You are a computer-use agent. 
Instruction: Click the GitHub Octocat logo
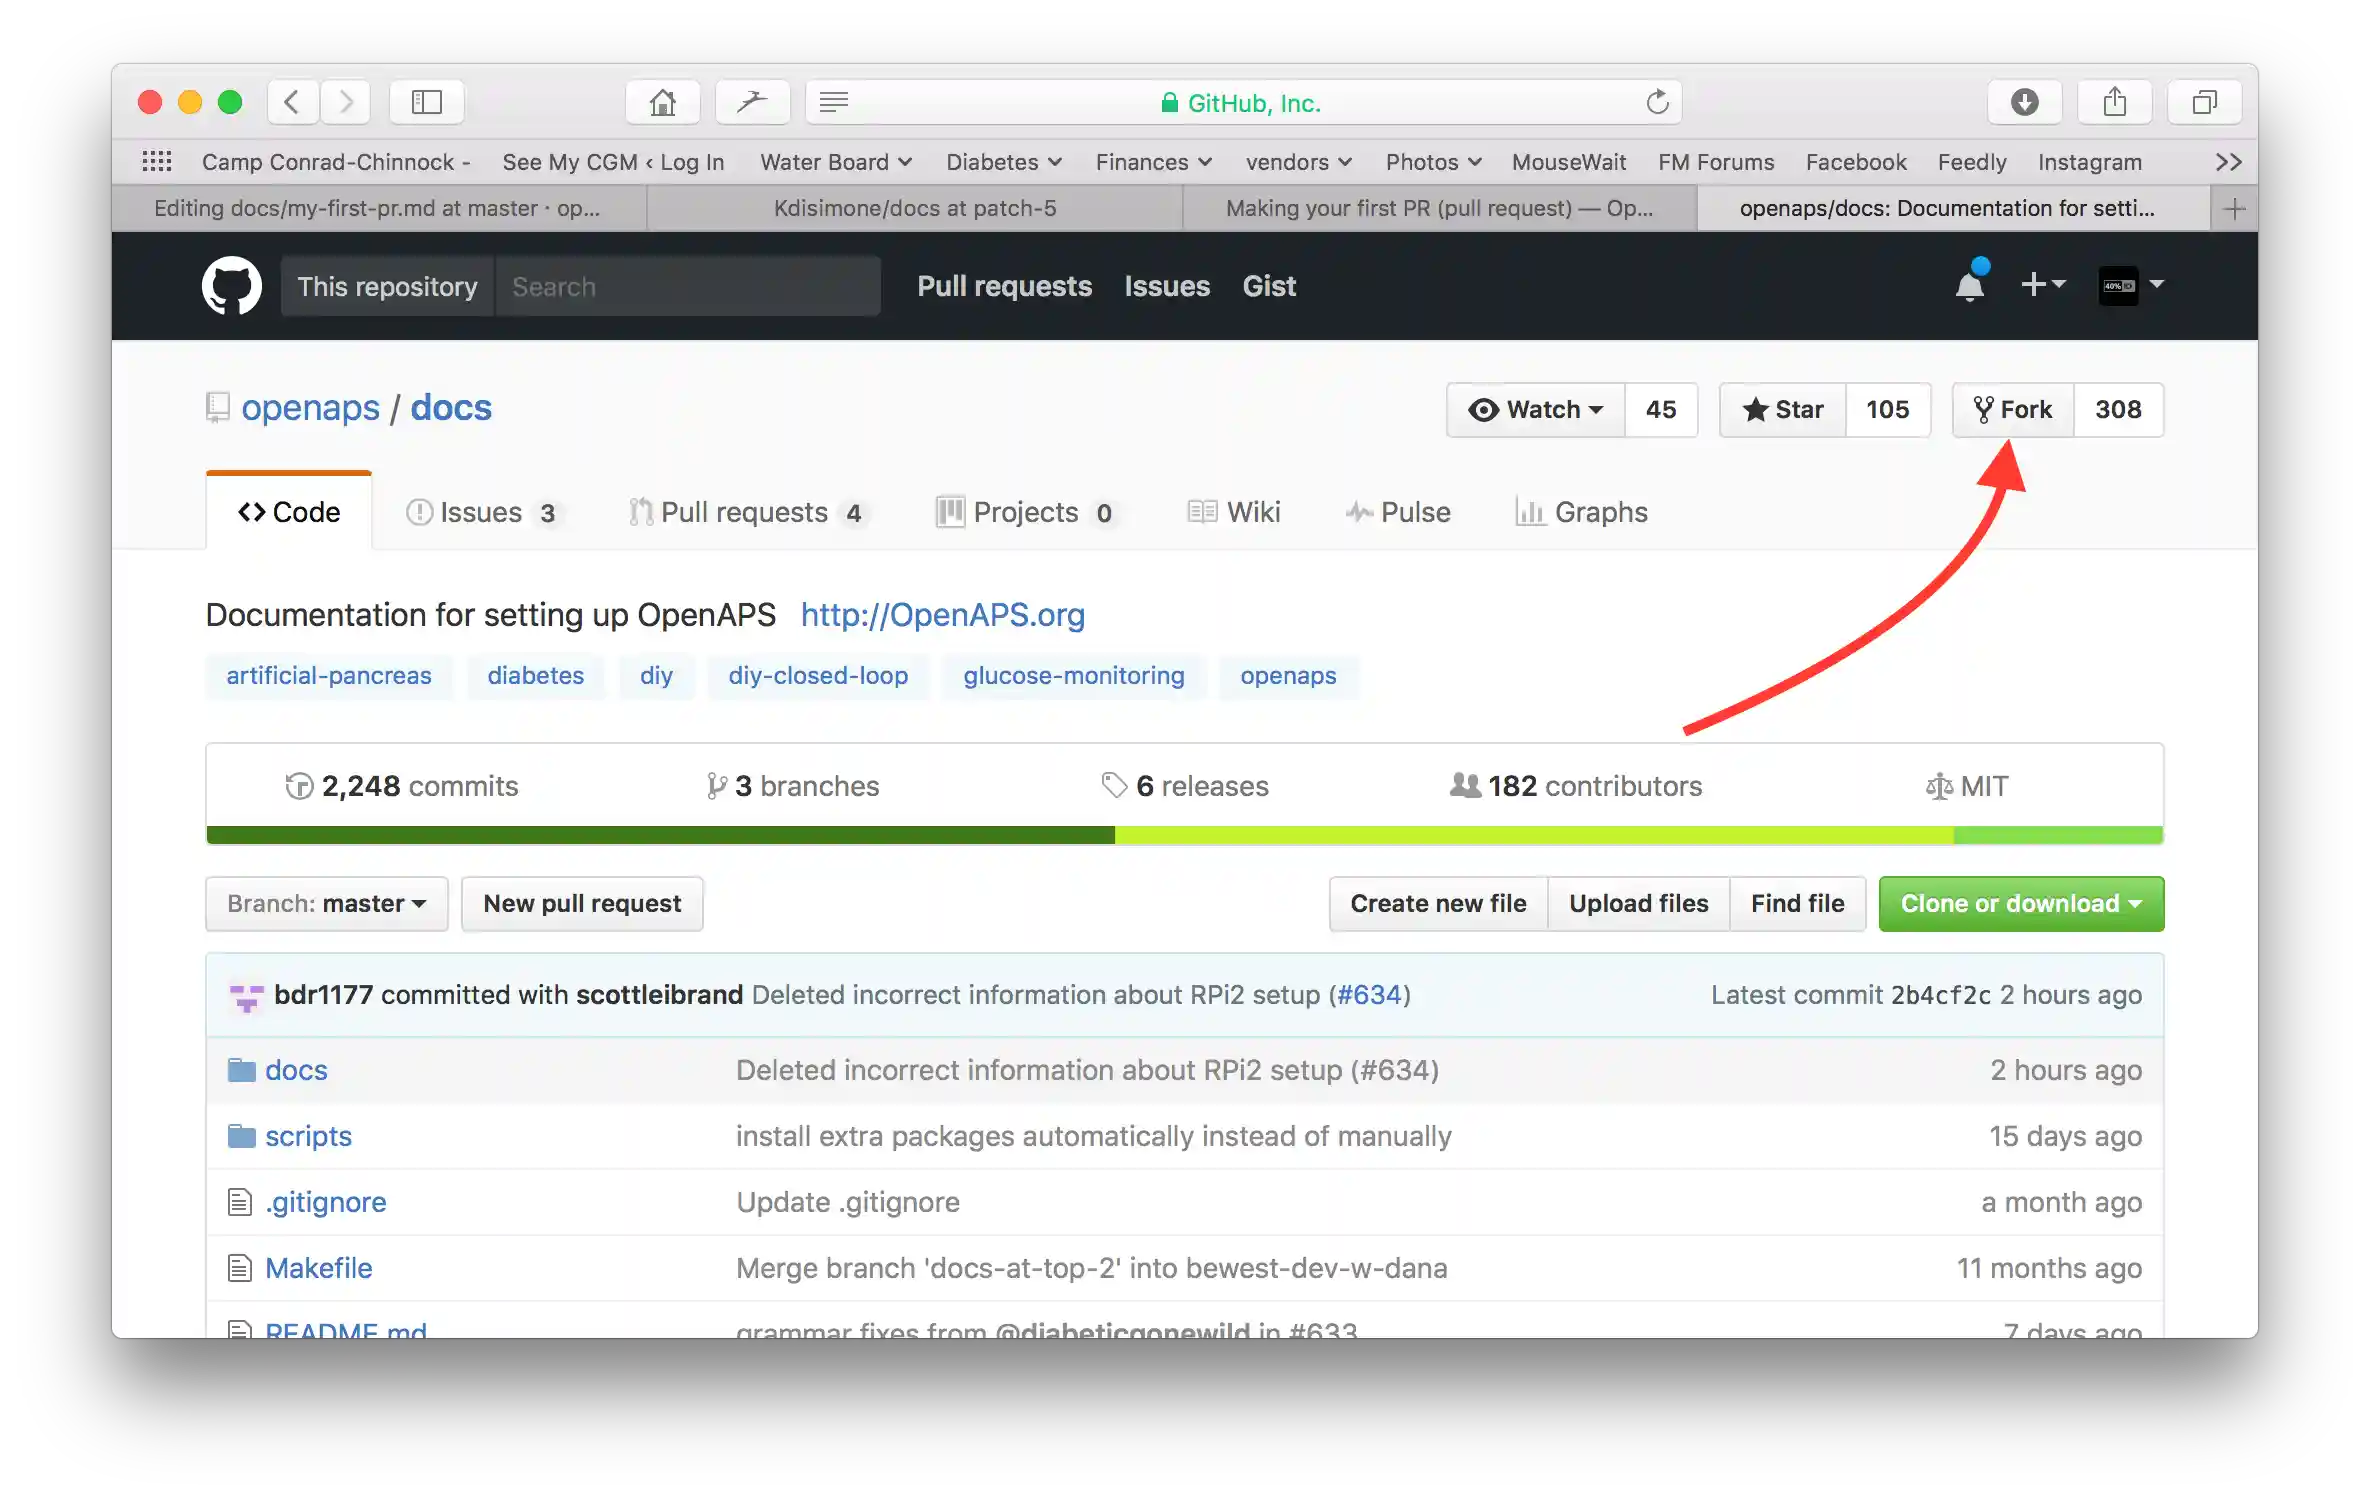[231, 286]
